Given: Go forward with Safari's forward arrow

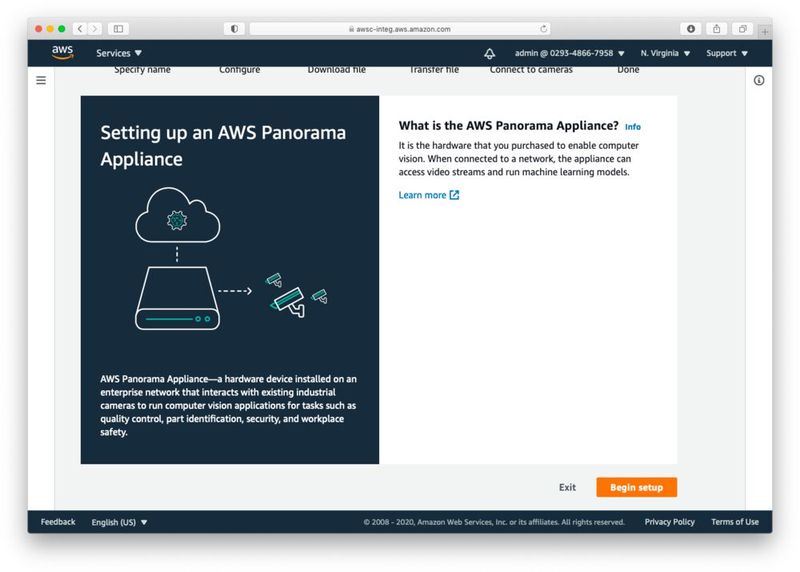Looking at the screenshot, I should pyautogui.click(x=94, y=29).
